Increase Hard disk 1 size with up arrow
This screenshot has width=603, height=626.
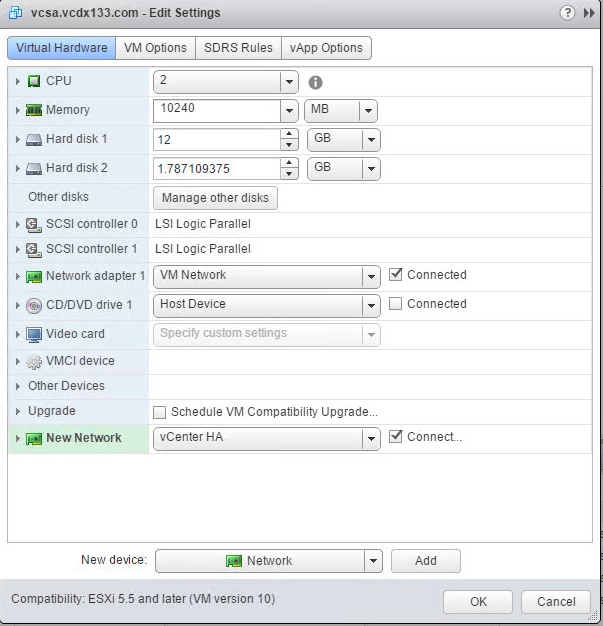(x=290, y=134)
